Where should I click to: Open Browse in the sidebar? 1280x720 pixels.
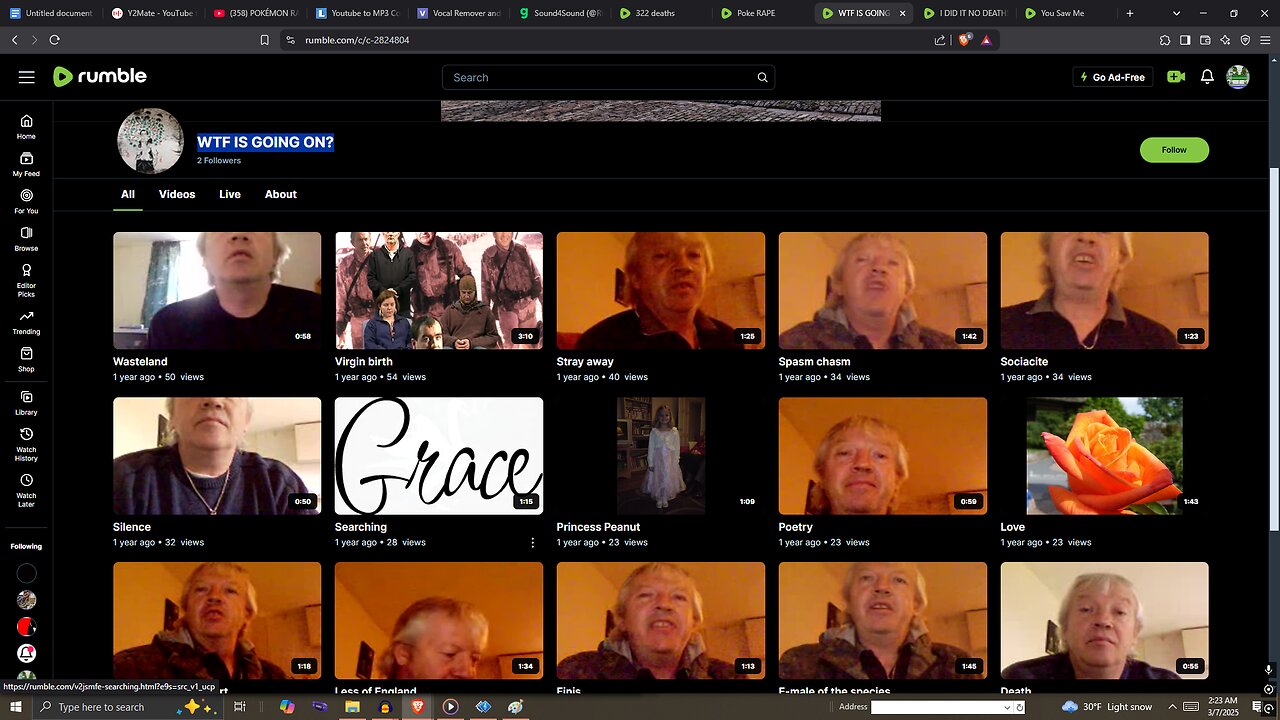click(x=26, y=239)
